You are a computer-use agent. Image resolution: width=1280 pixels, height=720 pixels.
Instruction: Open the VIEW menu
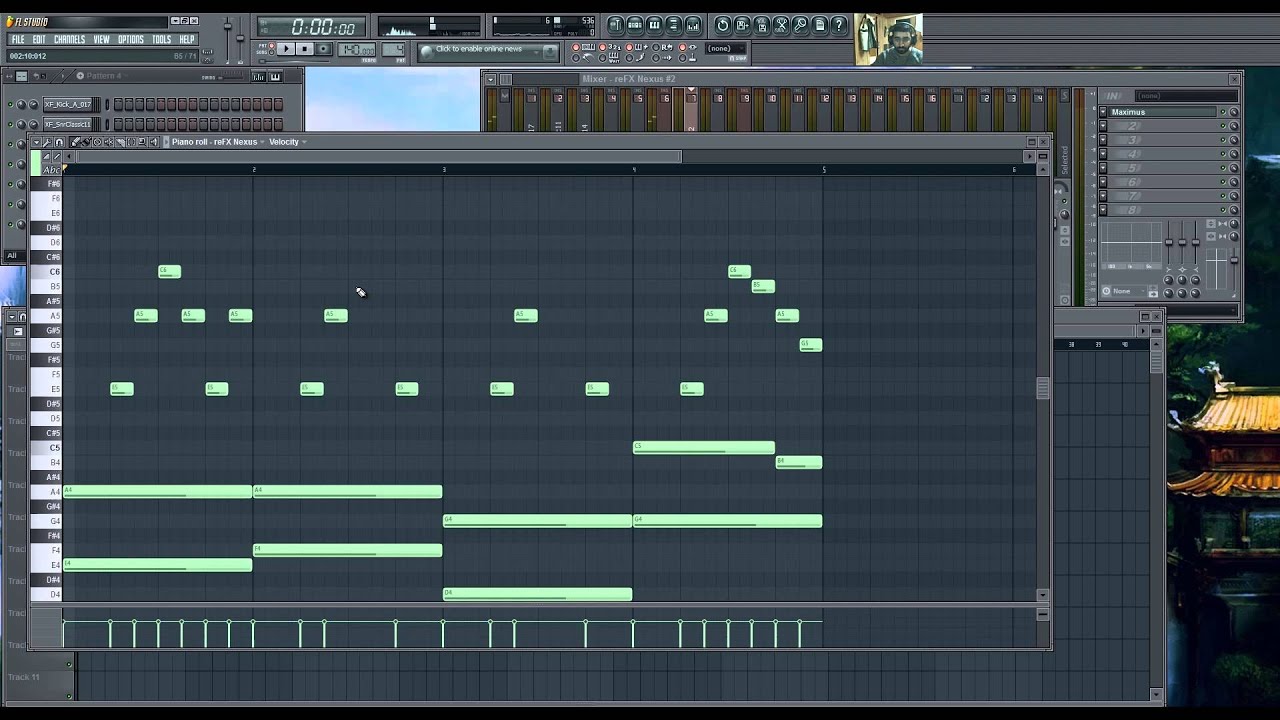(x=101, y=40)
